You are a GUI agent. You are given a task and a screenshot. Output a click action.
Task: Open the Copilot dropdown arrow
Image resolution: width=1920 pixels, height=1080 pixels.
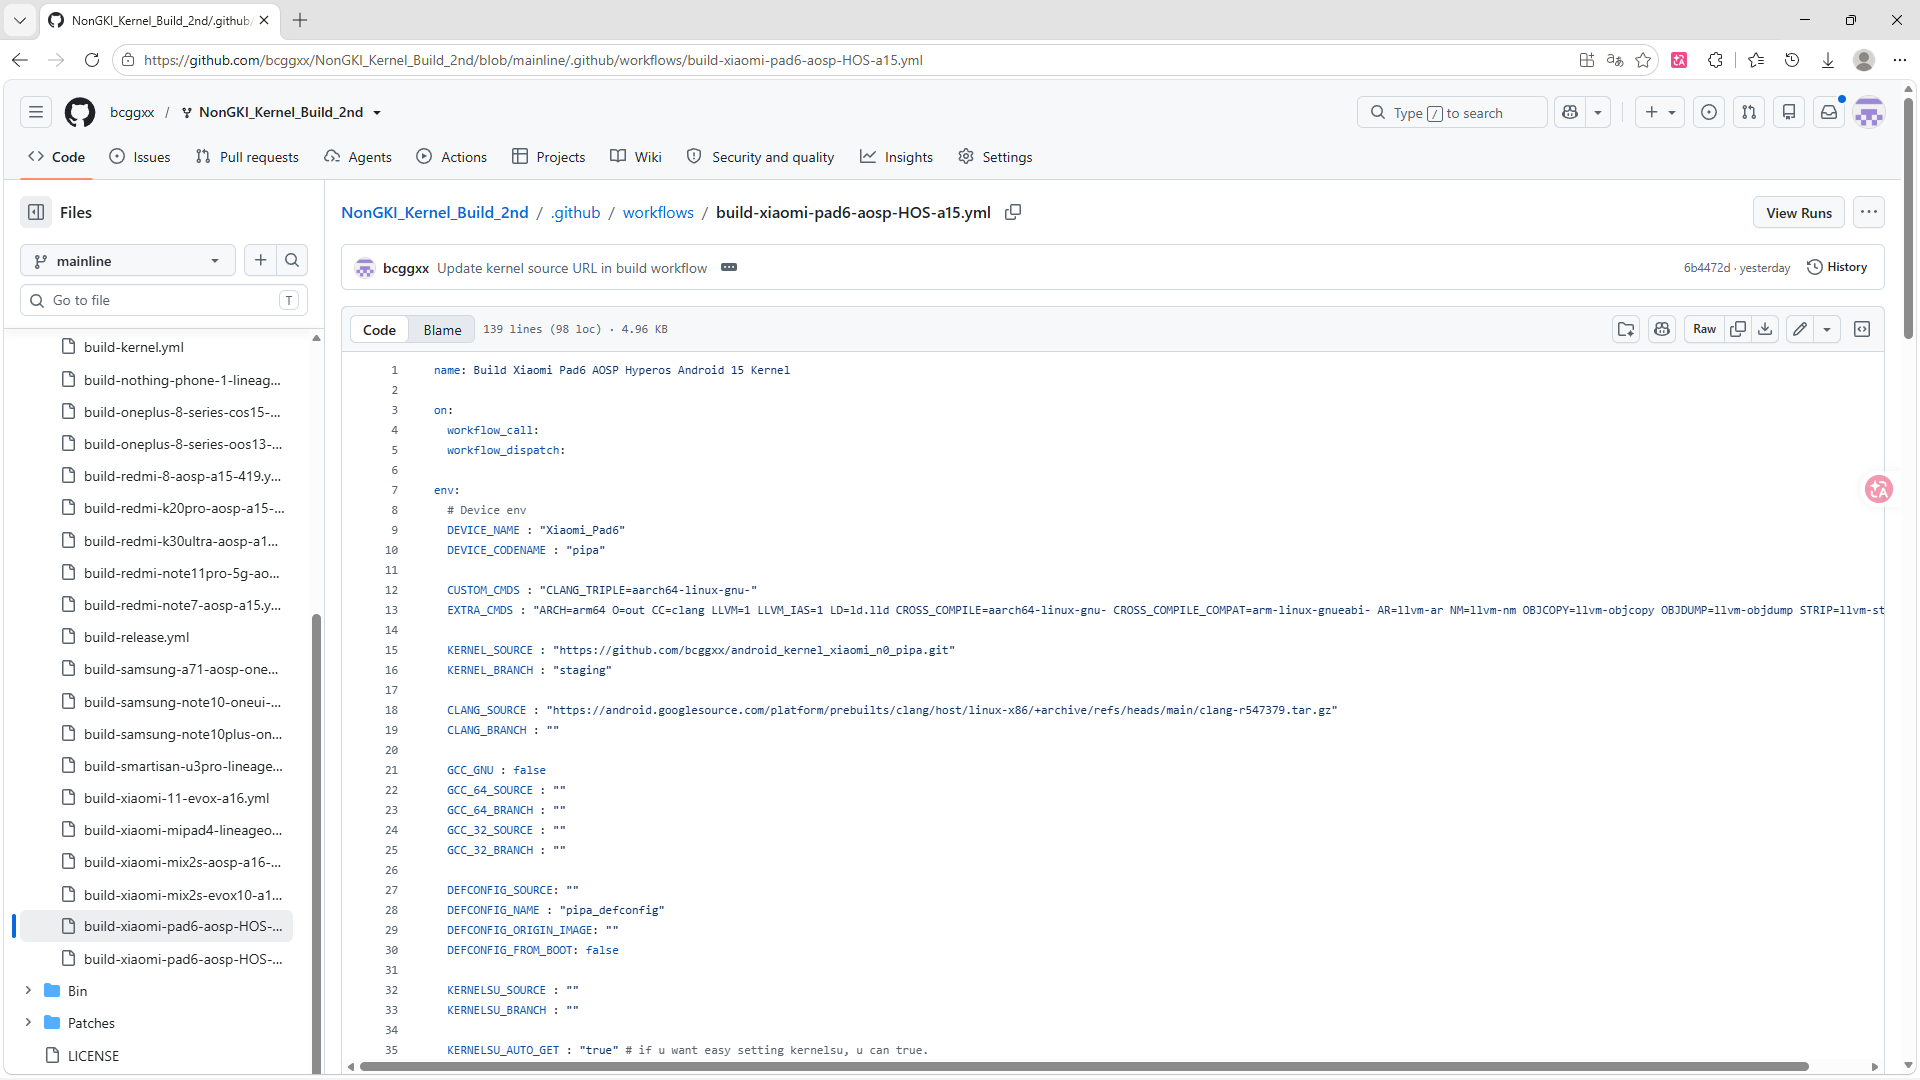click(1598, 112)
